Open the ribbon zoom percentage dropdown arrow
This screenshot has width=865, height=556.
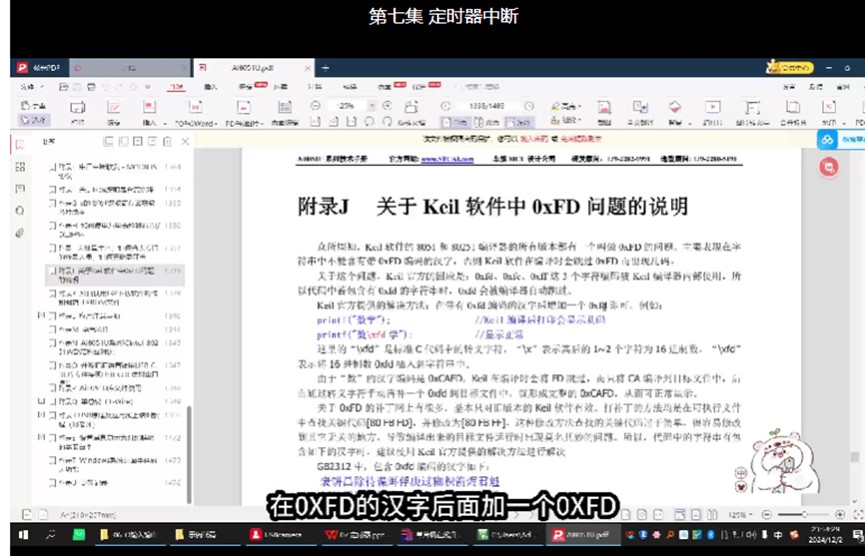click(372, 105)
